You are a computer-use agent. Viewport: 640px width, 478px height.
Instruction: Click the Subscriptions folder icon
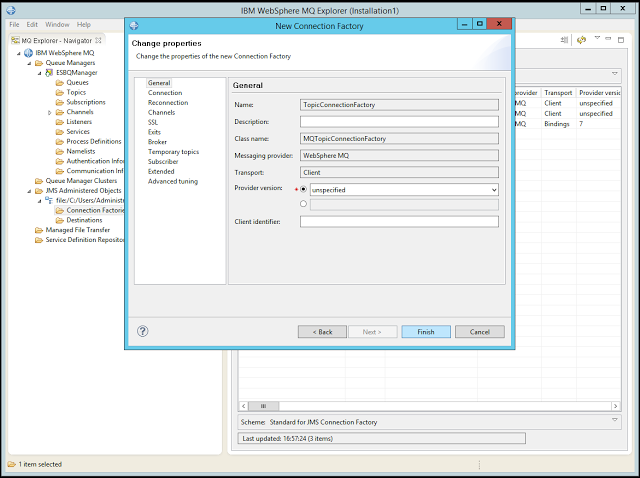[60, 102]
